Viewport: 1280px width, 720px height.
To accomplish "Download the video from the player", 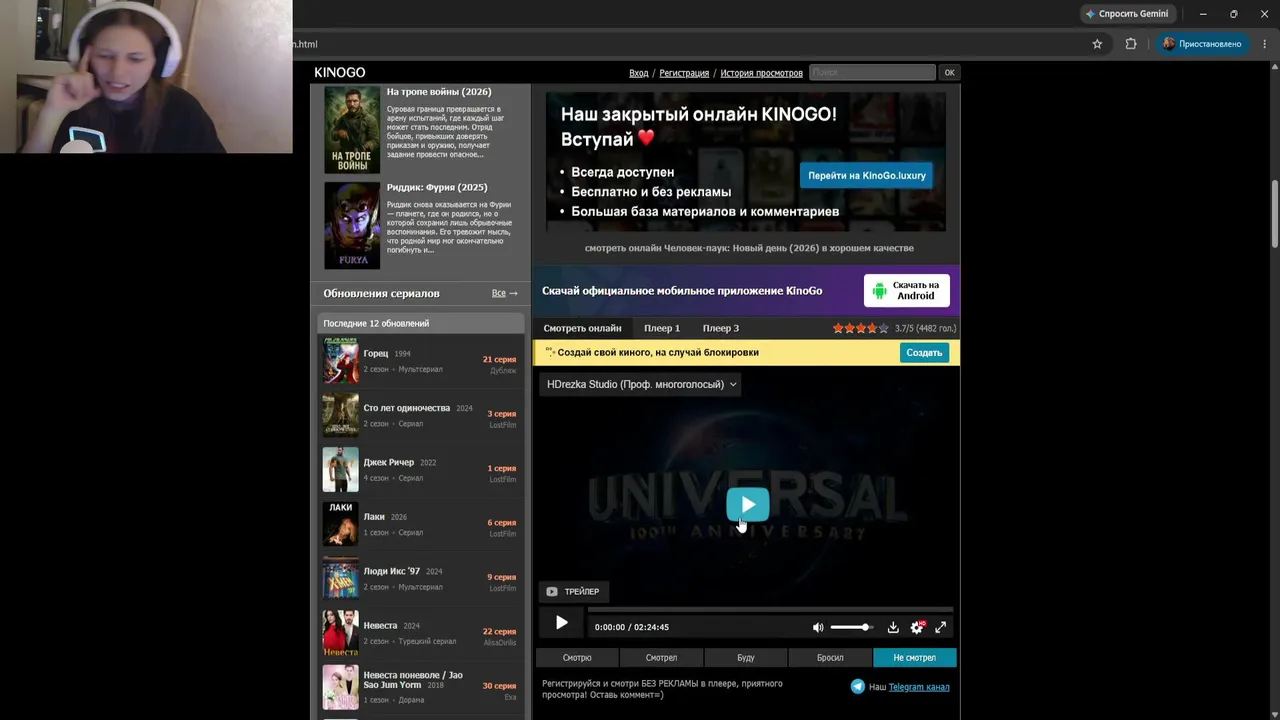I will coord(893,627).
